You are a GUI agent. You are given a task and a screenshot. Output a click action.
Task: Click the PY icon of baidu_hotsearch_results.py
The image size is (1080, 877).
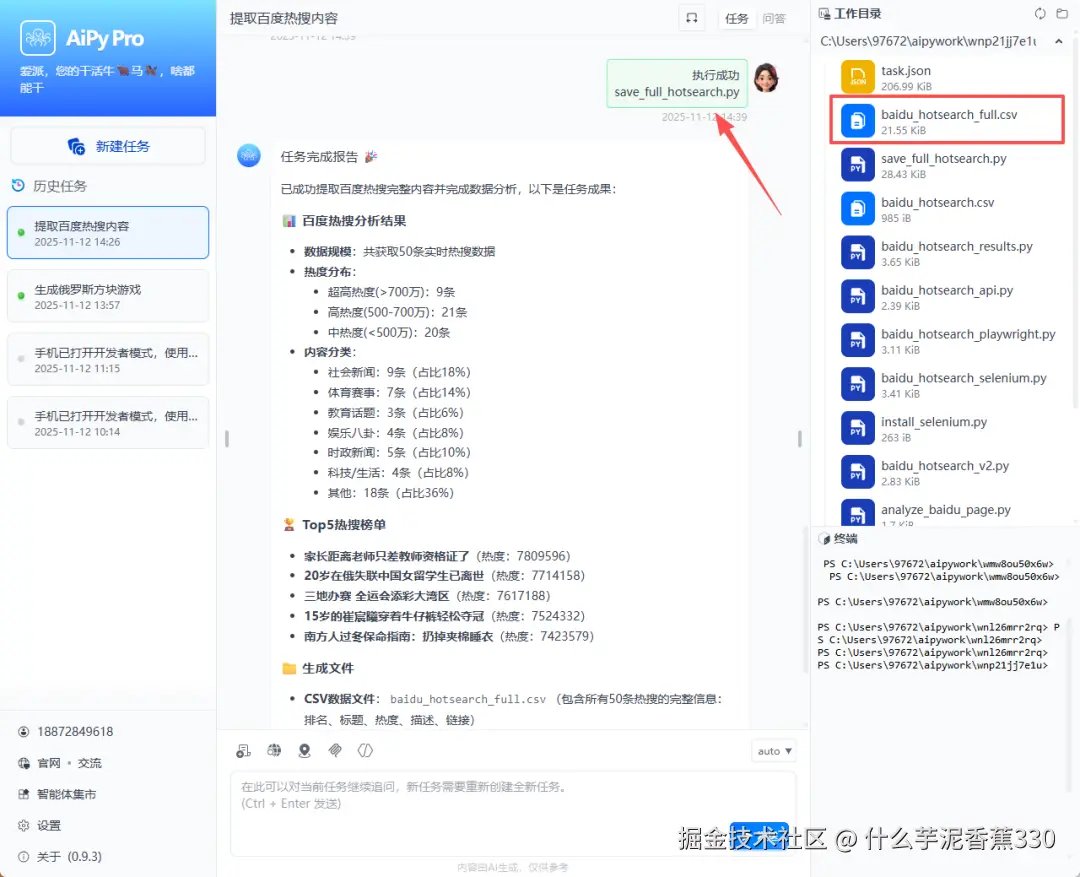[x=858, y=253]
